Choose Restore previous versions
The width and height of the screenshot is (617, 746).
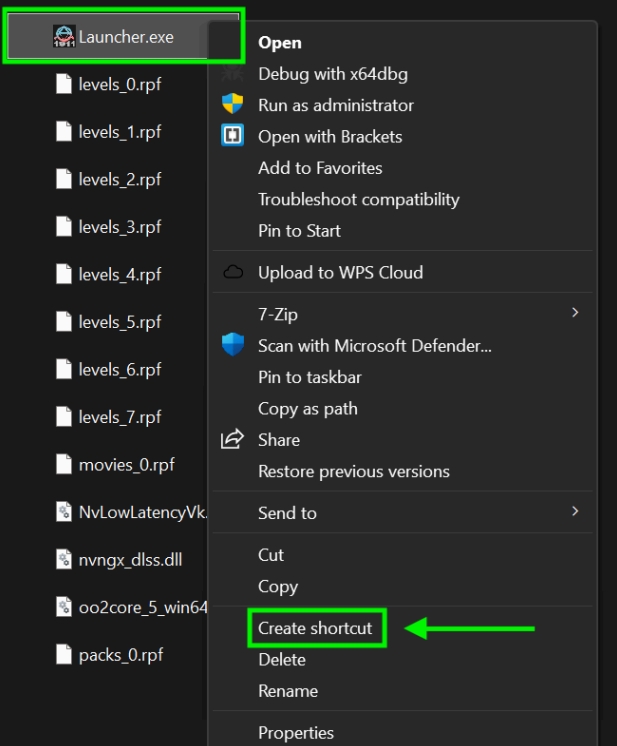click(353, 471)
